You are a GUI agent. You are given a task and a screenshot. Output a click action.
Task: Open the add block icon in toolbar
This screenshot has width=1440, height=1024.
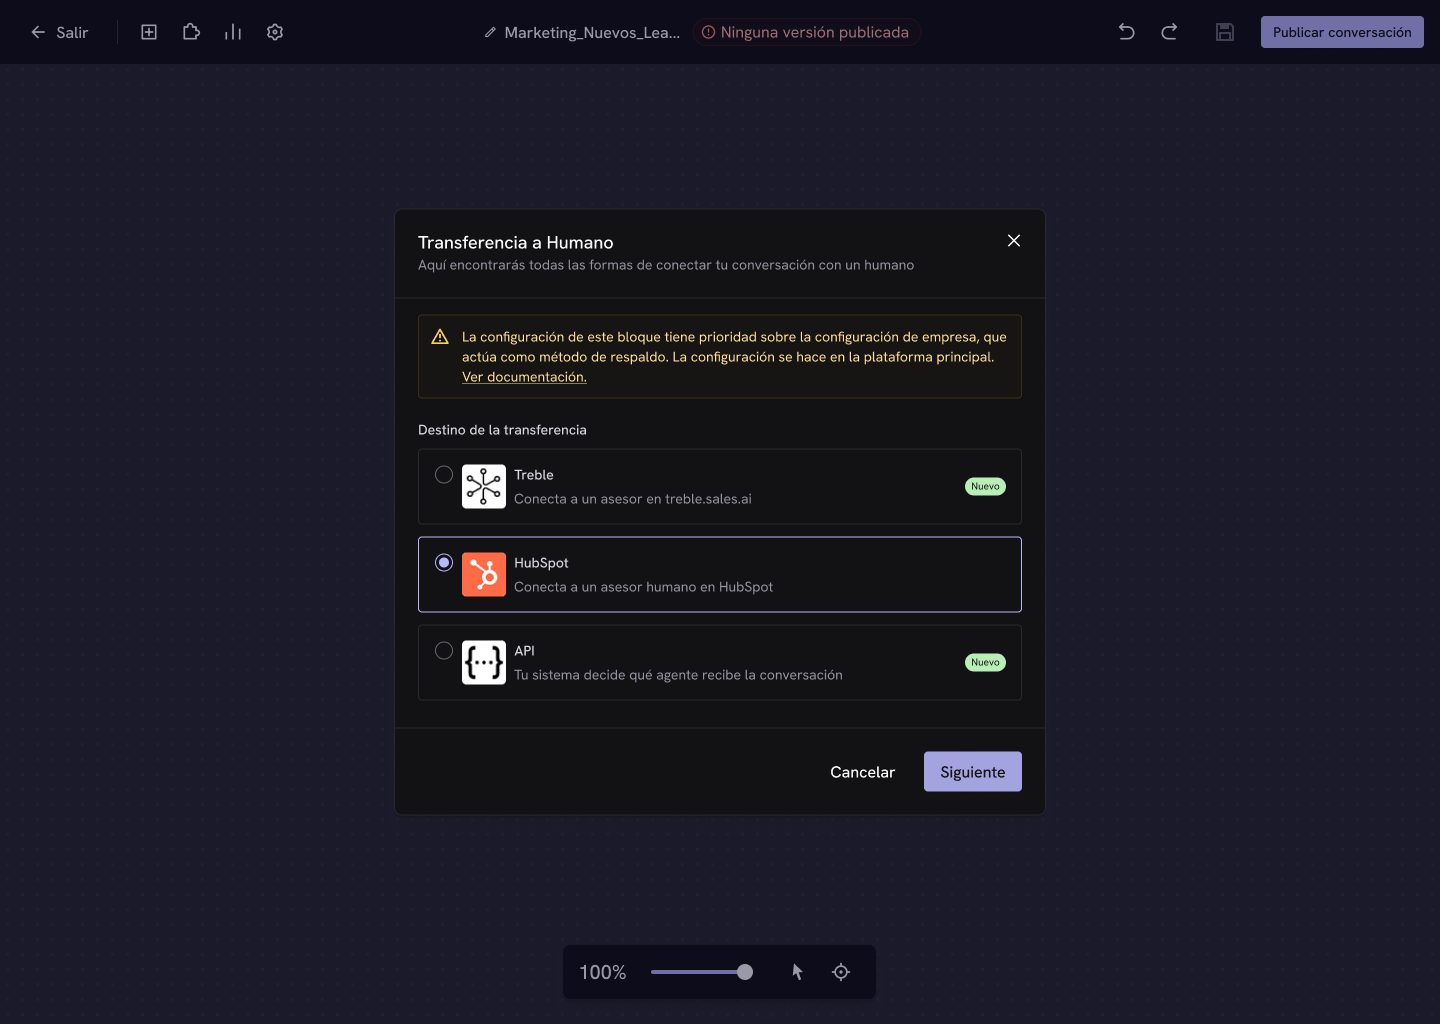[x=149, y=32]
